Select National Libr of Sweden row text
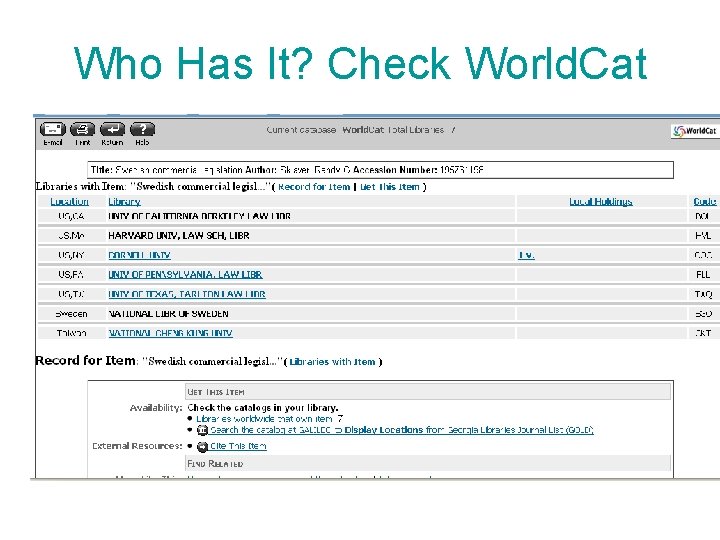 168,314
